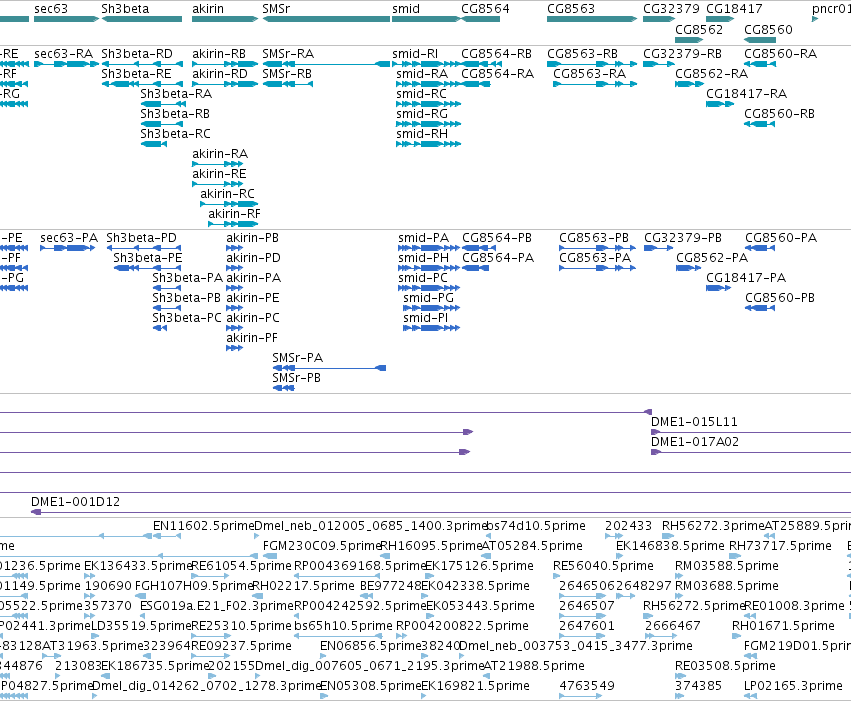Select protein Sh3beta-PE

(148, 258)
